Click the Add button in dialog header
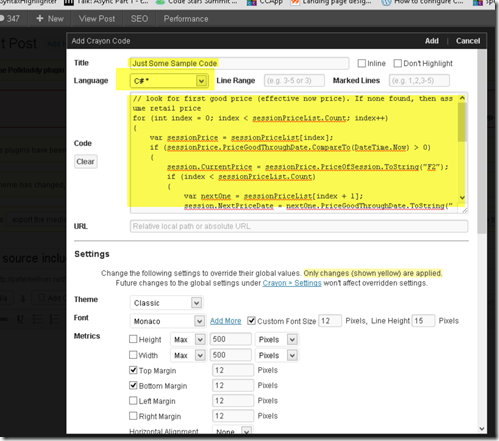This screenshot has height=441, width=499. pyautogui.click(x=432, y=41)
